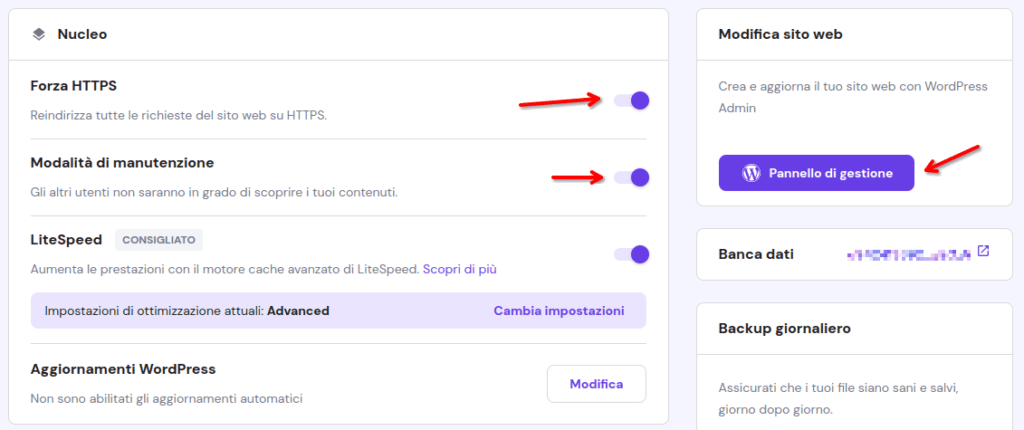Click the Impostazioni di ottimizzazione Advanced banner

coord(338,310)
